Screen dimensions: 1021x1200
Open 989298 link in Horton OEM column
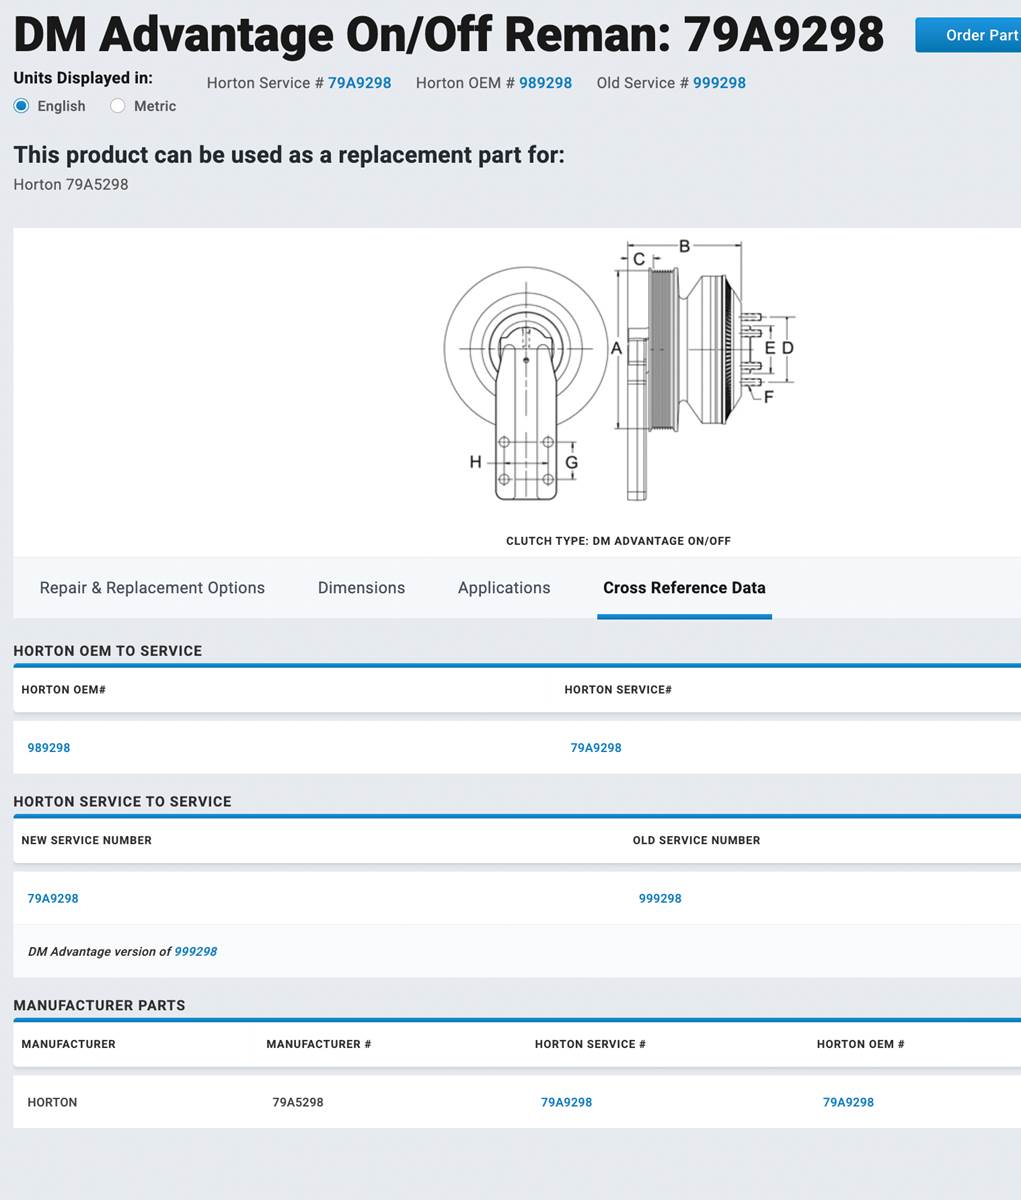click(49, 748)
